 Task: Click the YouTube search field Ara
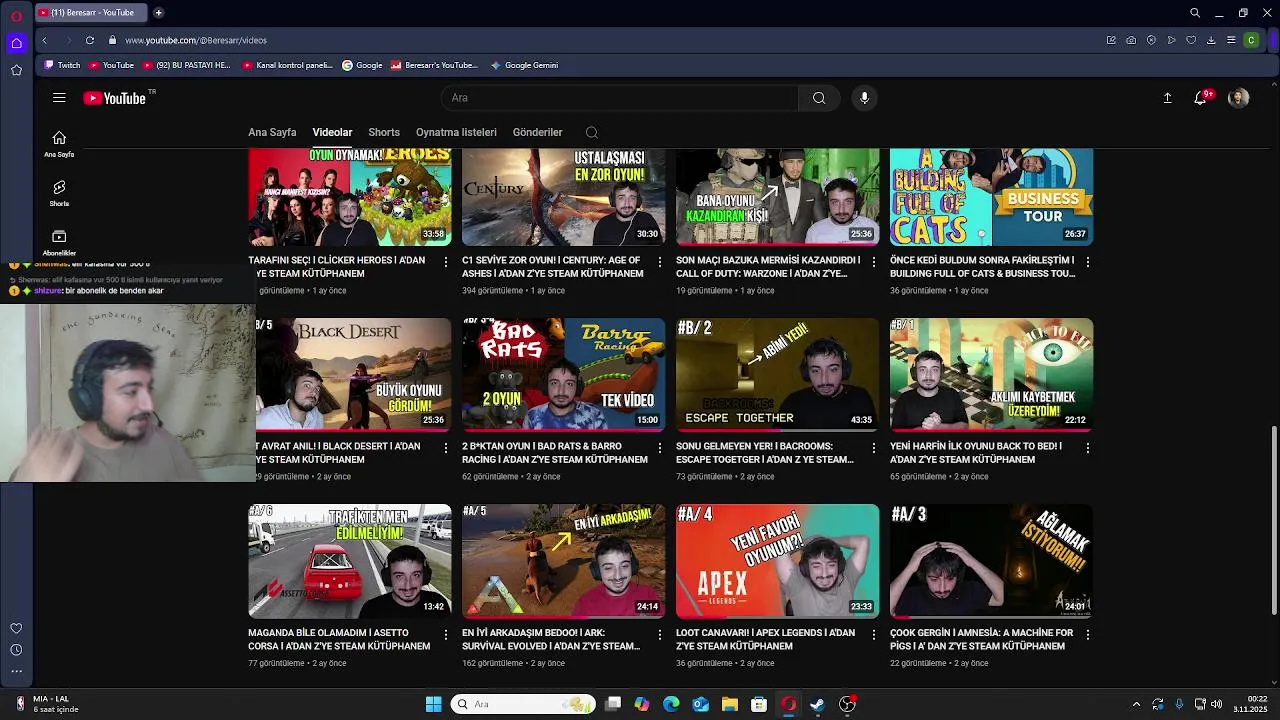[x=619, y=98]
